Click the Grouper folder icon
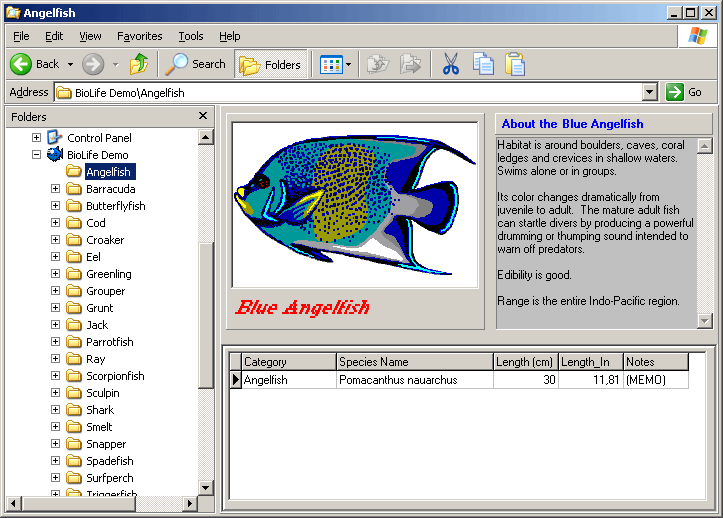 point(73,291)
